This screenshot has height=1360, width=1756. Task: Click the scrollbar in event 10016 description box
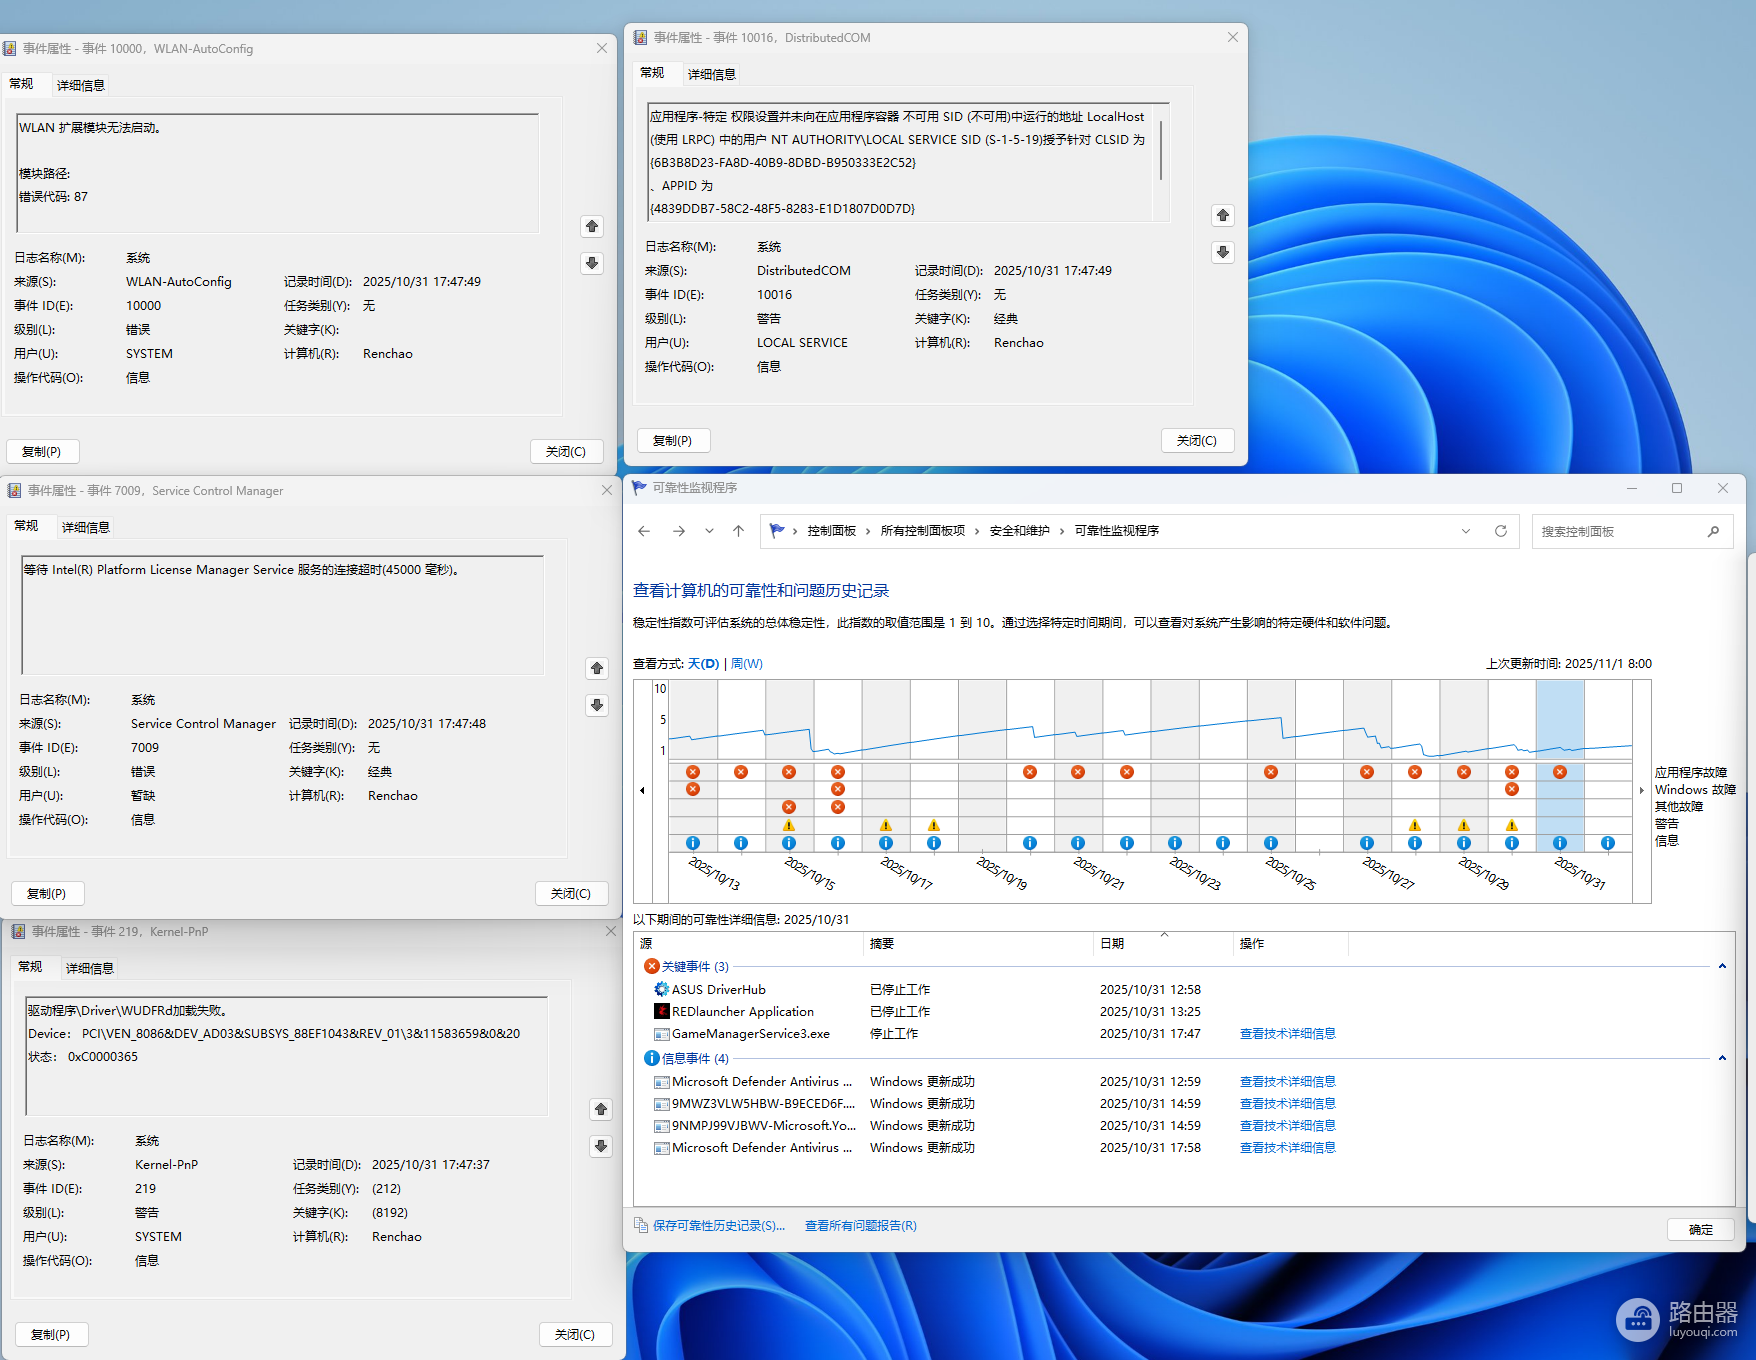[1161, 151]
